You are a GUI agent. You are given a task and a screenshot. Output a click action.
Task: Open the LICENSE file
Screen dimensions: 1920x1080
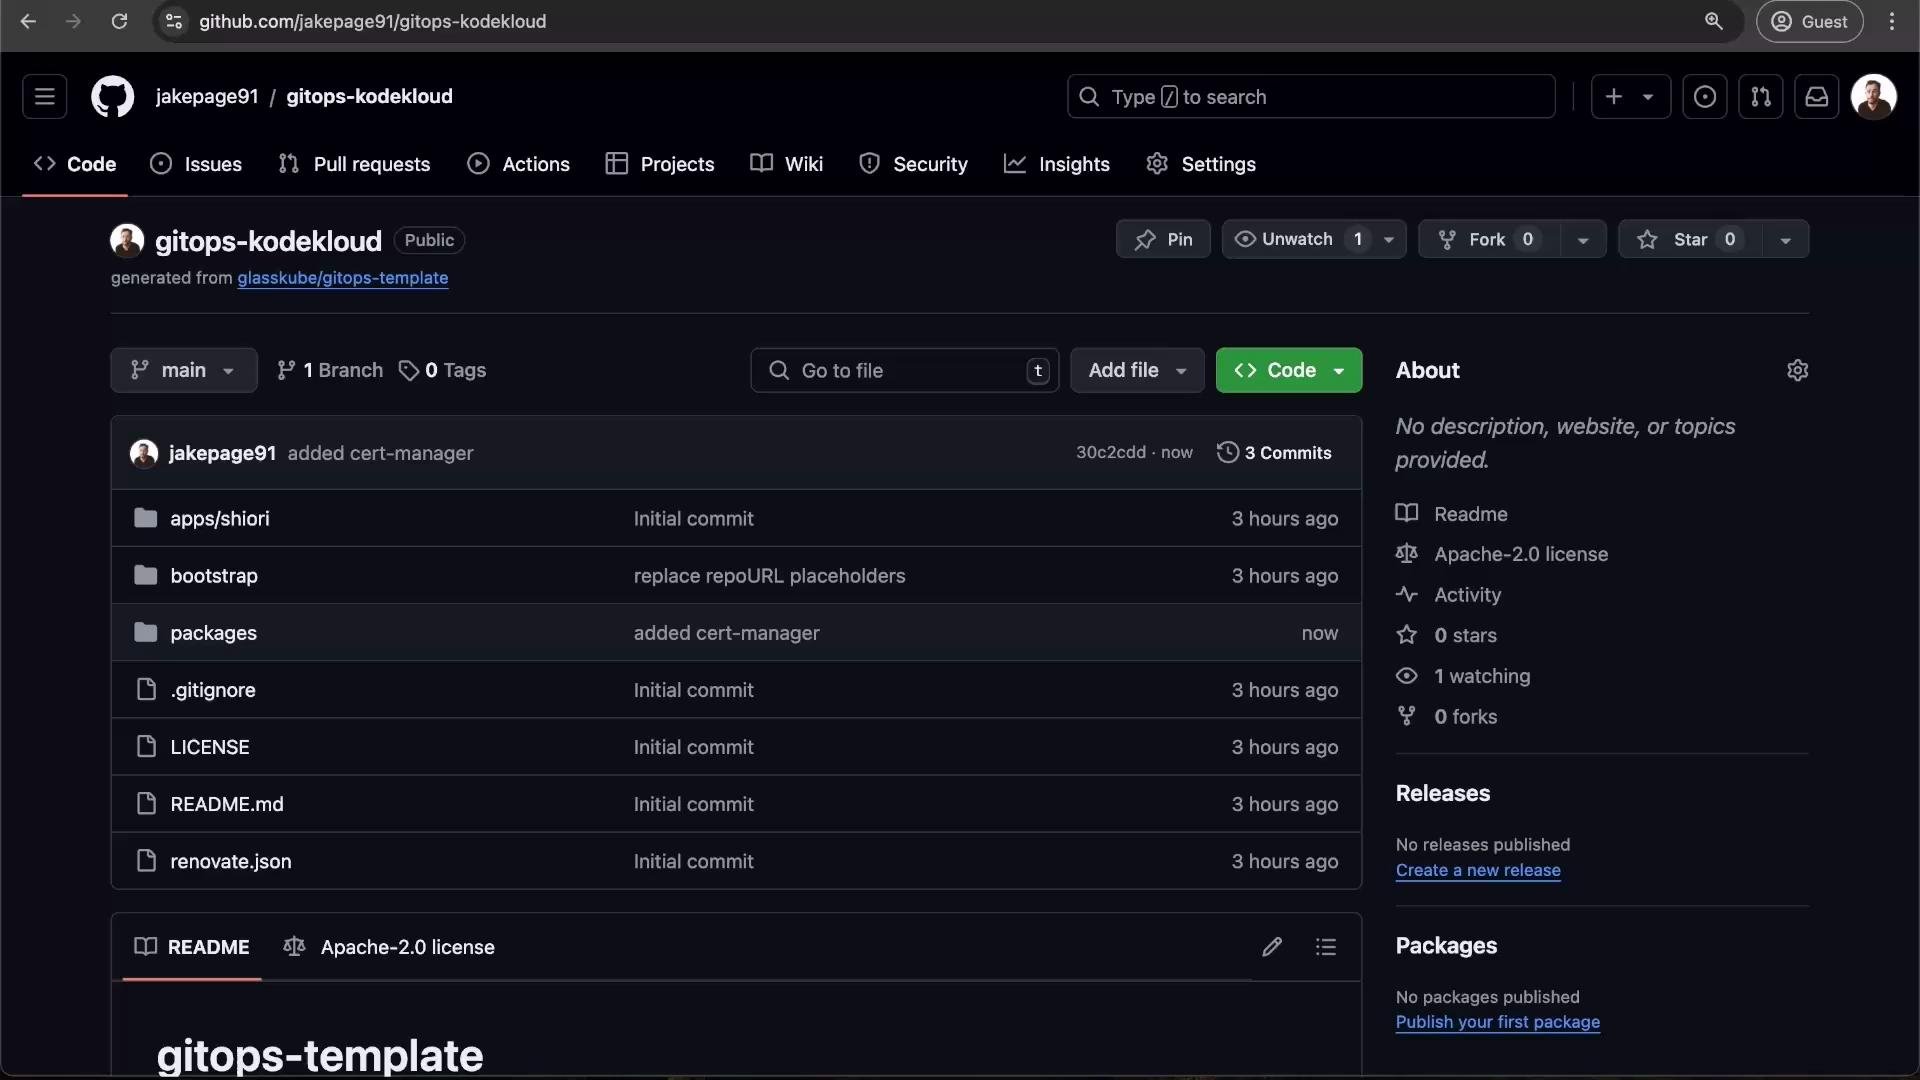coord(210,747)
